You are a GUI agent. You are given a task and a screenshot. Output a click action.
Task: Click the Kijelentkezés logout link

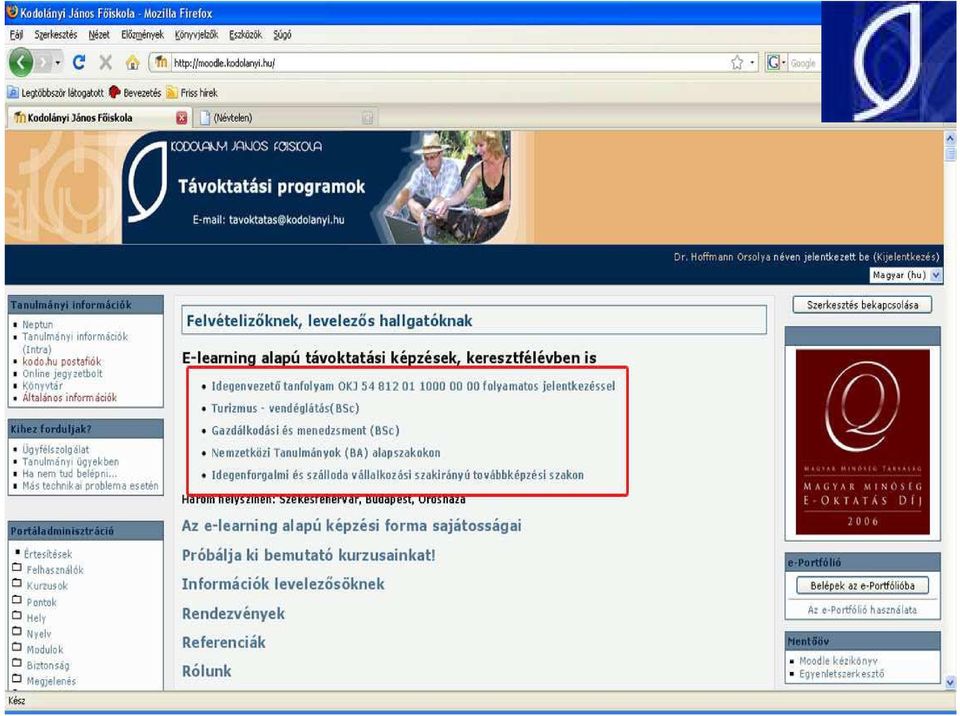click(906, 257)
